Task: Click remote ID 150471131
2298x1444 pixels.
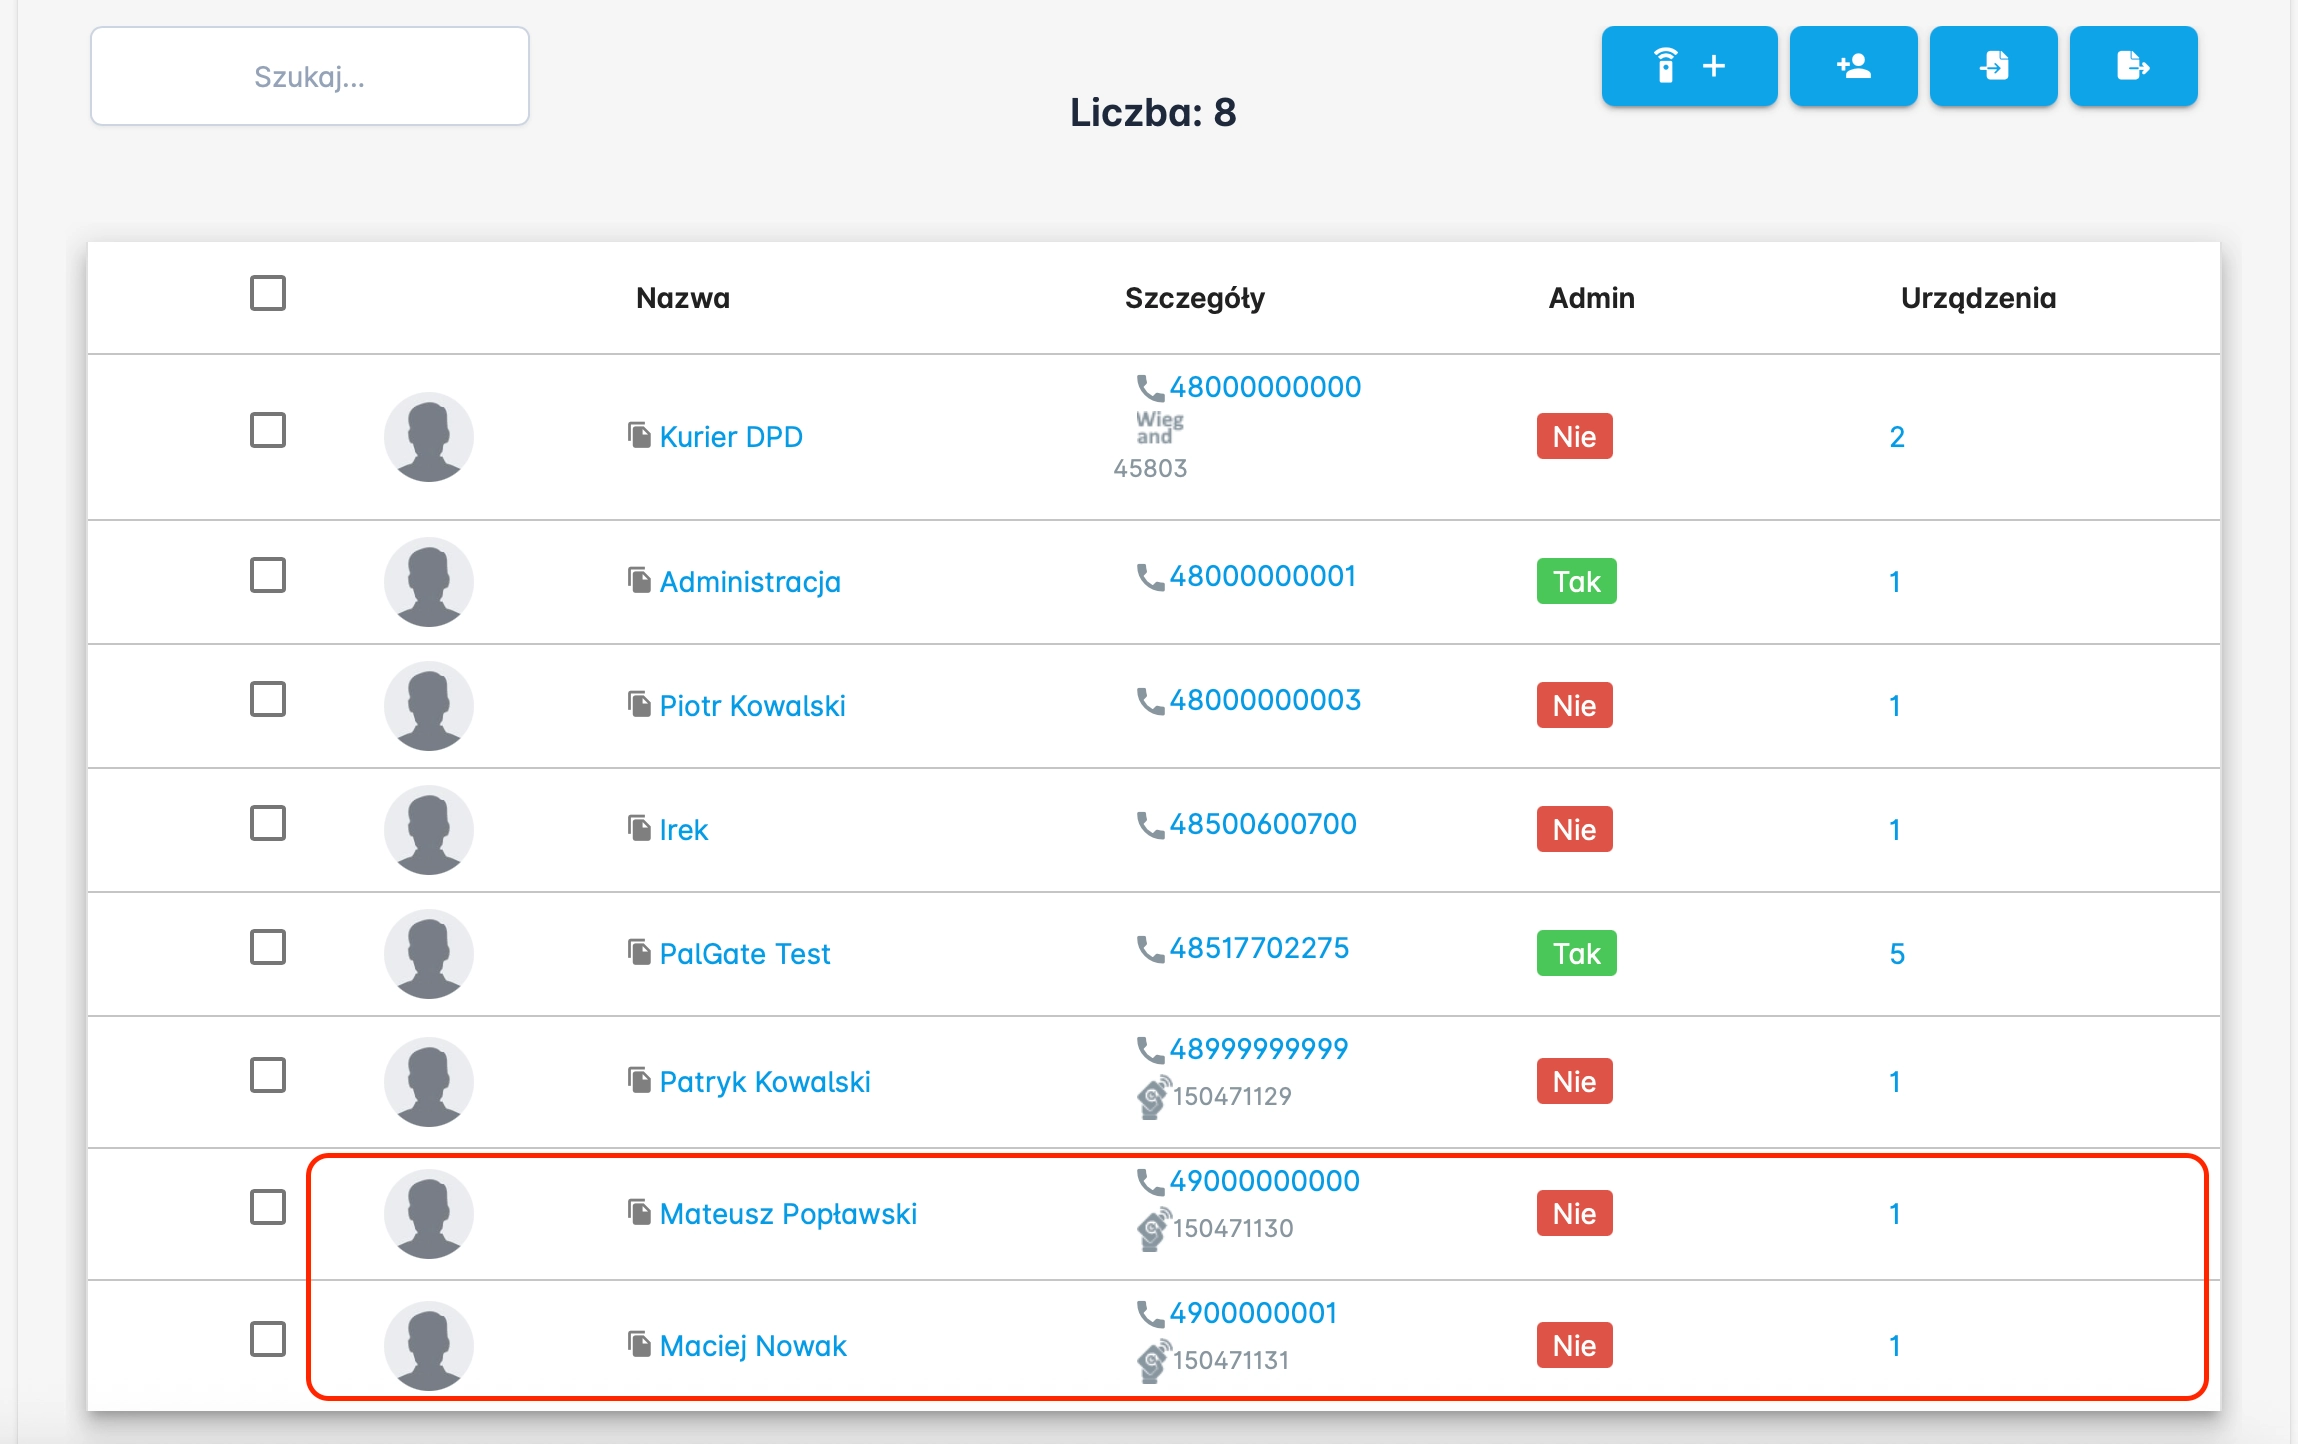Action: [1231, 1360]
